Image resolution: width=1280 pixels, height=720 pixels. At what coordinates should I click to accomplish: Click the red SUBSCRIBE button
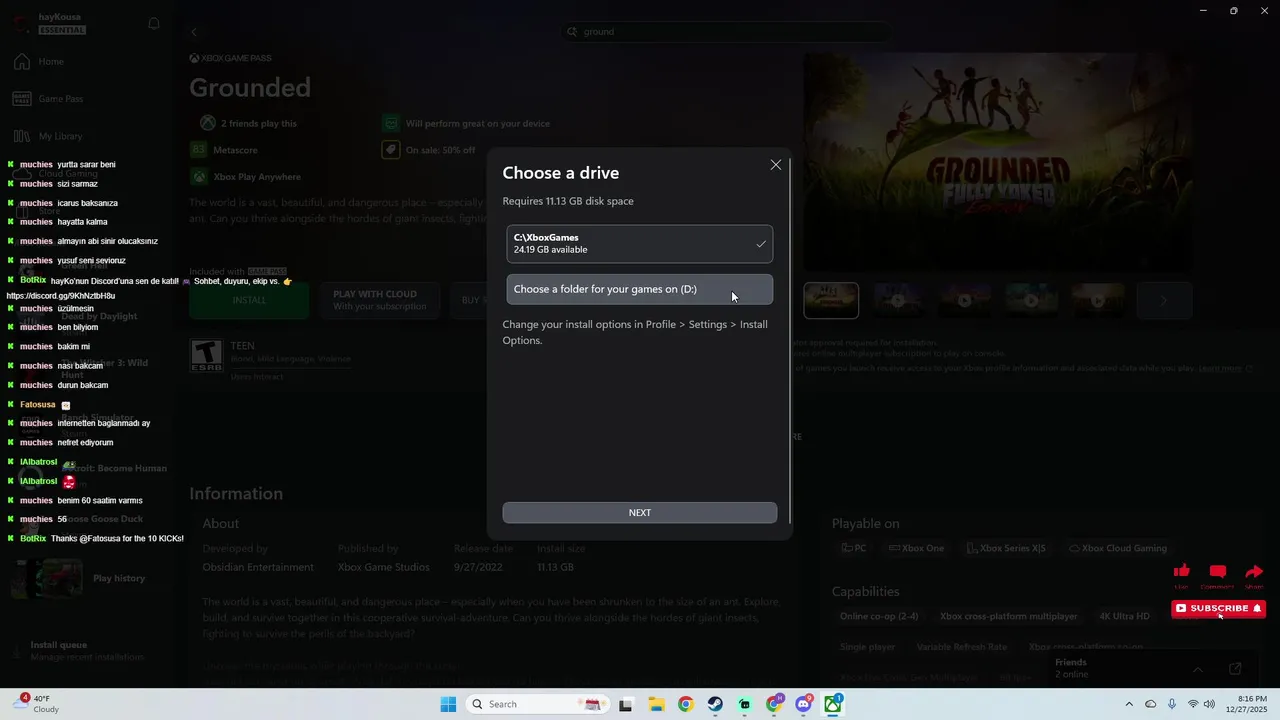pos(1218,608)
